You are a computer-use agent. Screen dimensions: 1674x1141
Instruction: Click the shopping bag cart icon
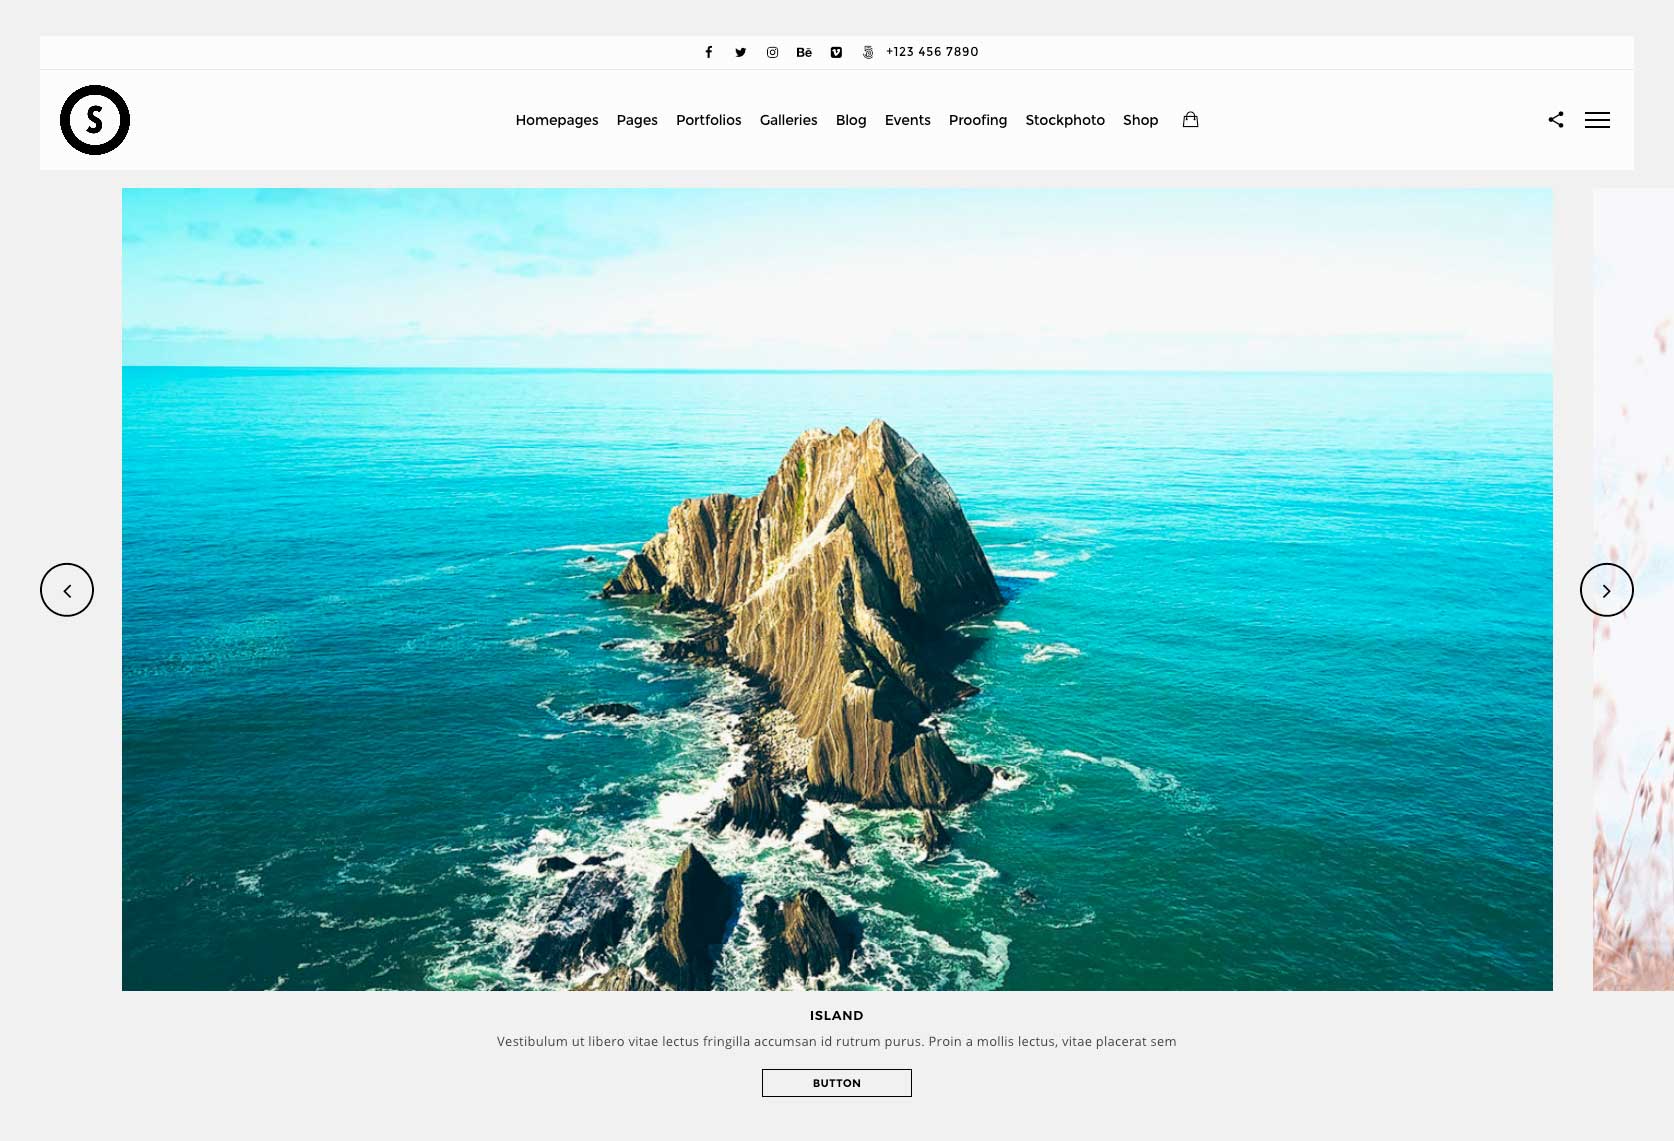click(x=1190, y=119)
